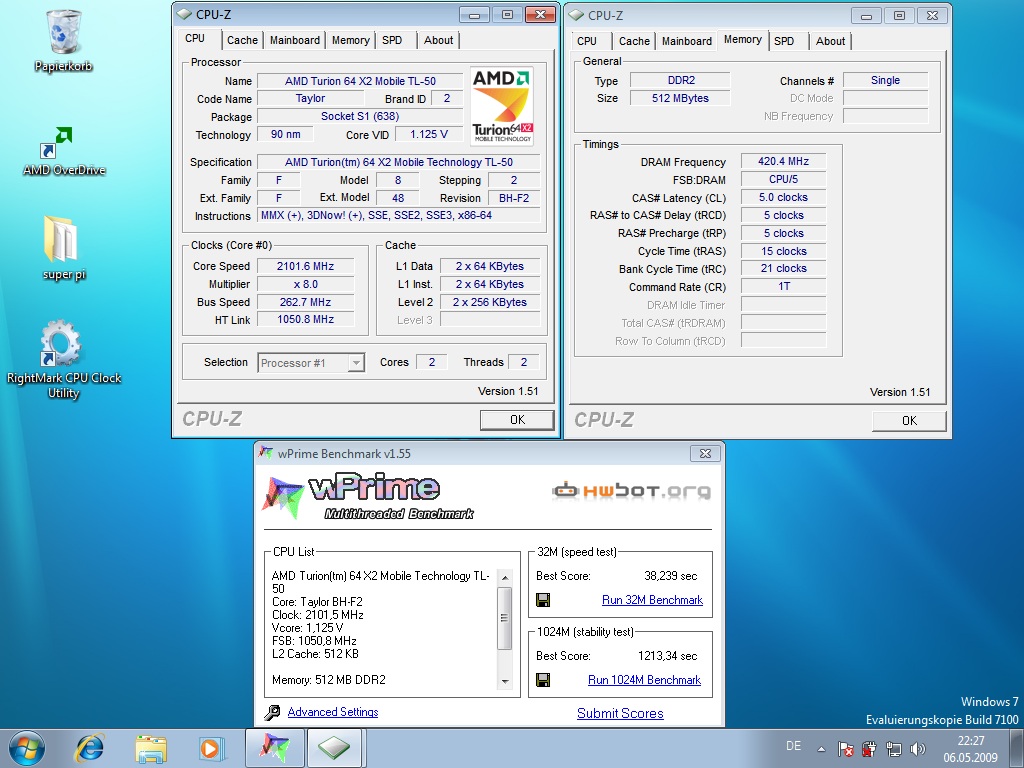Viewport: 1024px width, 768px height.
Task: Select the AMD OverDrive desktop shortcut
Action: [63, 152]
